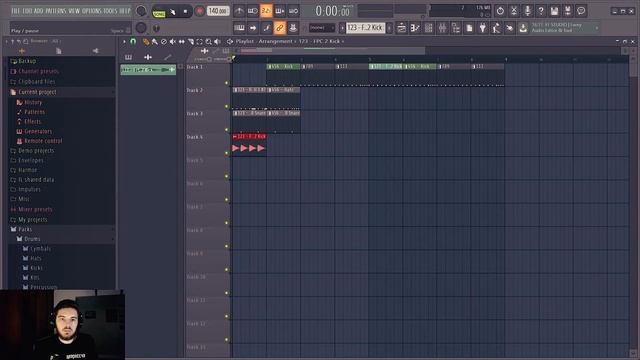Select the Playlist Draw pencil tool
Image resolution: width=640 pixels, height=360 pixels.
click(146, 41)
